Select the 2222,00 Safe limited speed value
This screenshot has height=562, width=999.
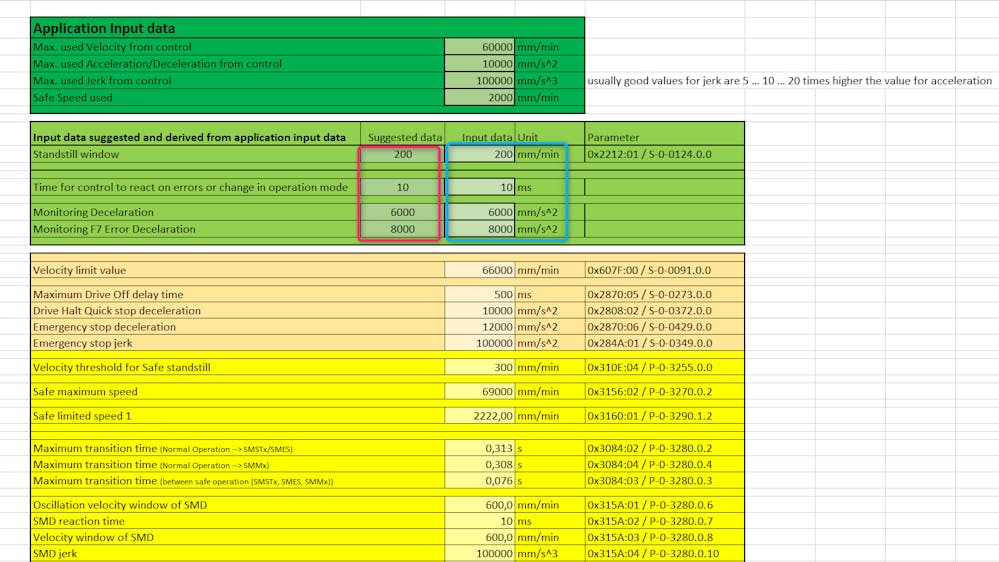479,416
